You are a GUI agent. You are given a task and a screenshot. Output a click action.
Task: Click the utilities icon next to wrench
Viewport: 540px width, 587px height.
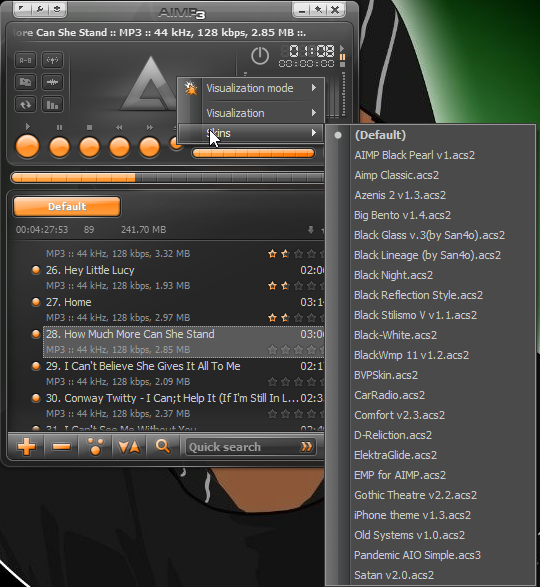tap(57, 9)
